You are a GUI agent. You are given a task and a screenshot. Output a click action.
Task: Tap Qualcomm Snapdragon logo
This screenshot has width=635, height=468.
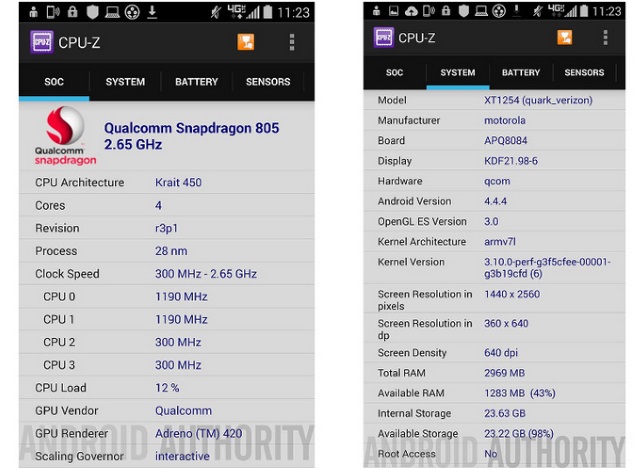(65, 136)
